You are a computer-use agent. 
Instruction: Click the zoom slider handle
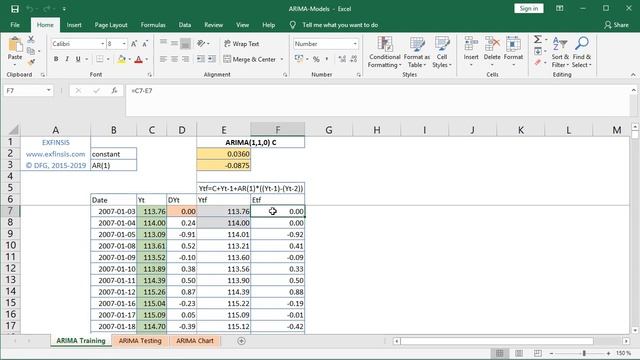click(x=584, y=353)
